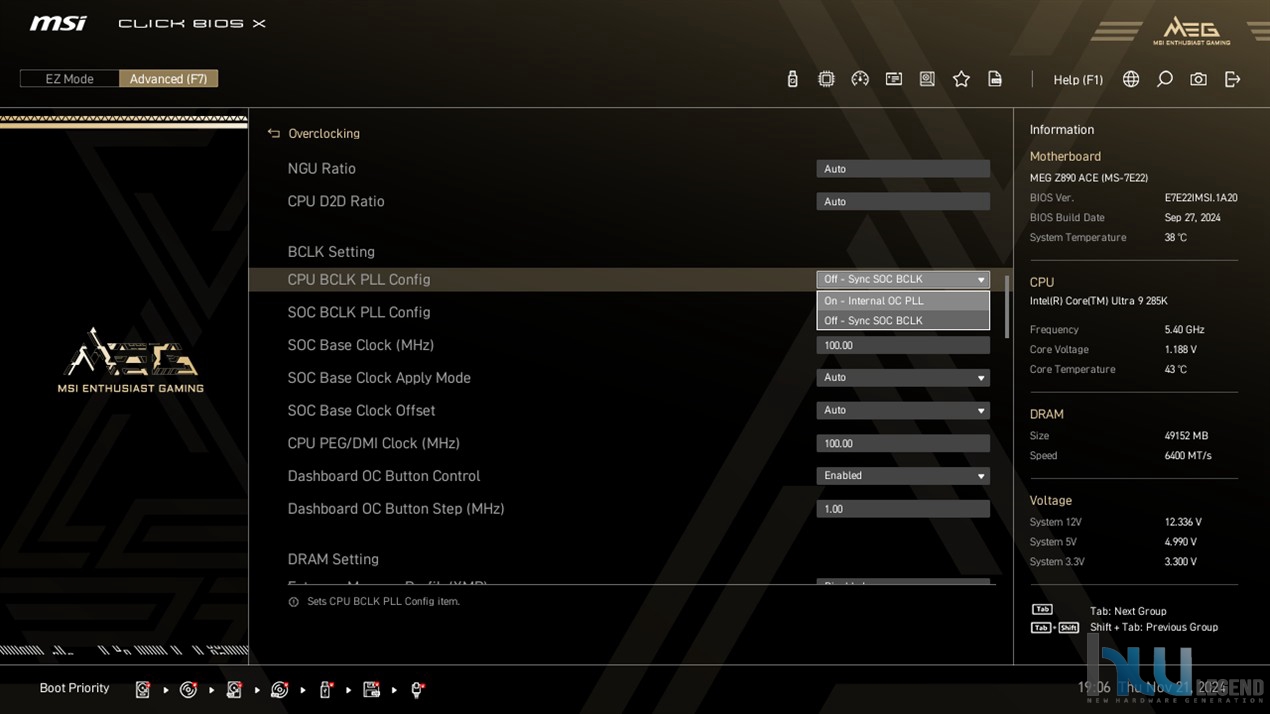Image resolution: width=1270 pixels, height=714 pixels.
Task: Click the NGU Ratio value field
Action: pos(903,169)
